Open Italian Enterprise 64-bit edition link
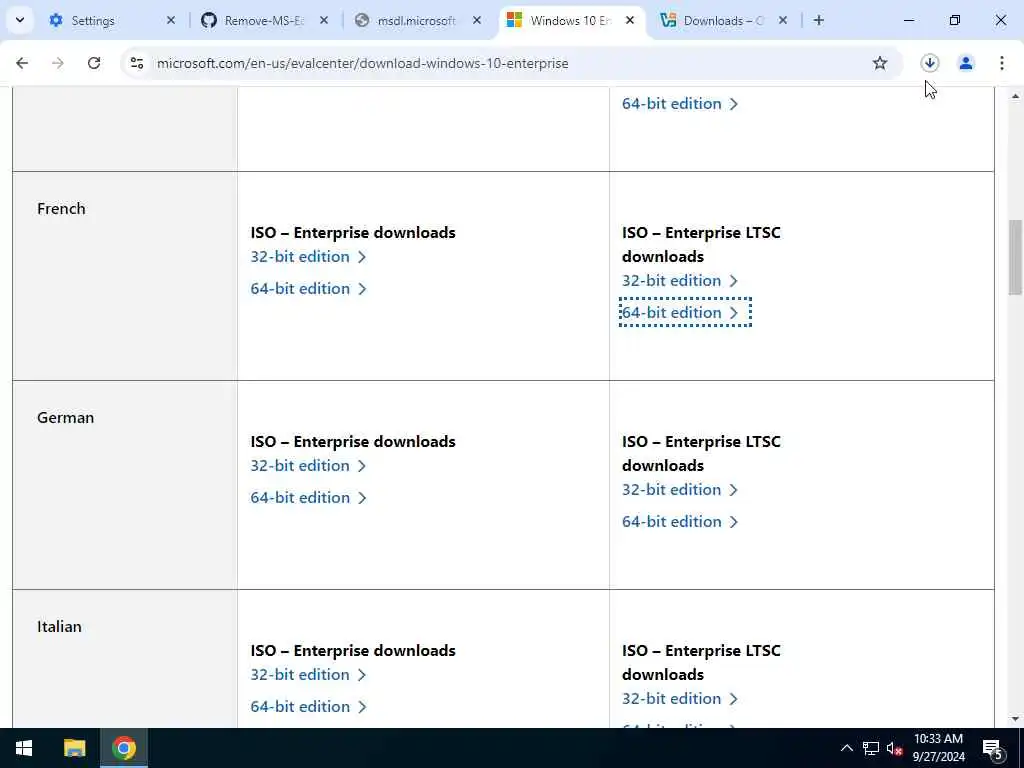This screenshot has width=1024, height=768. [x=308, y=707]
